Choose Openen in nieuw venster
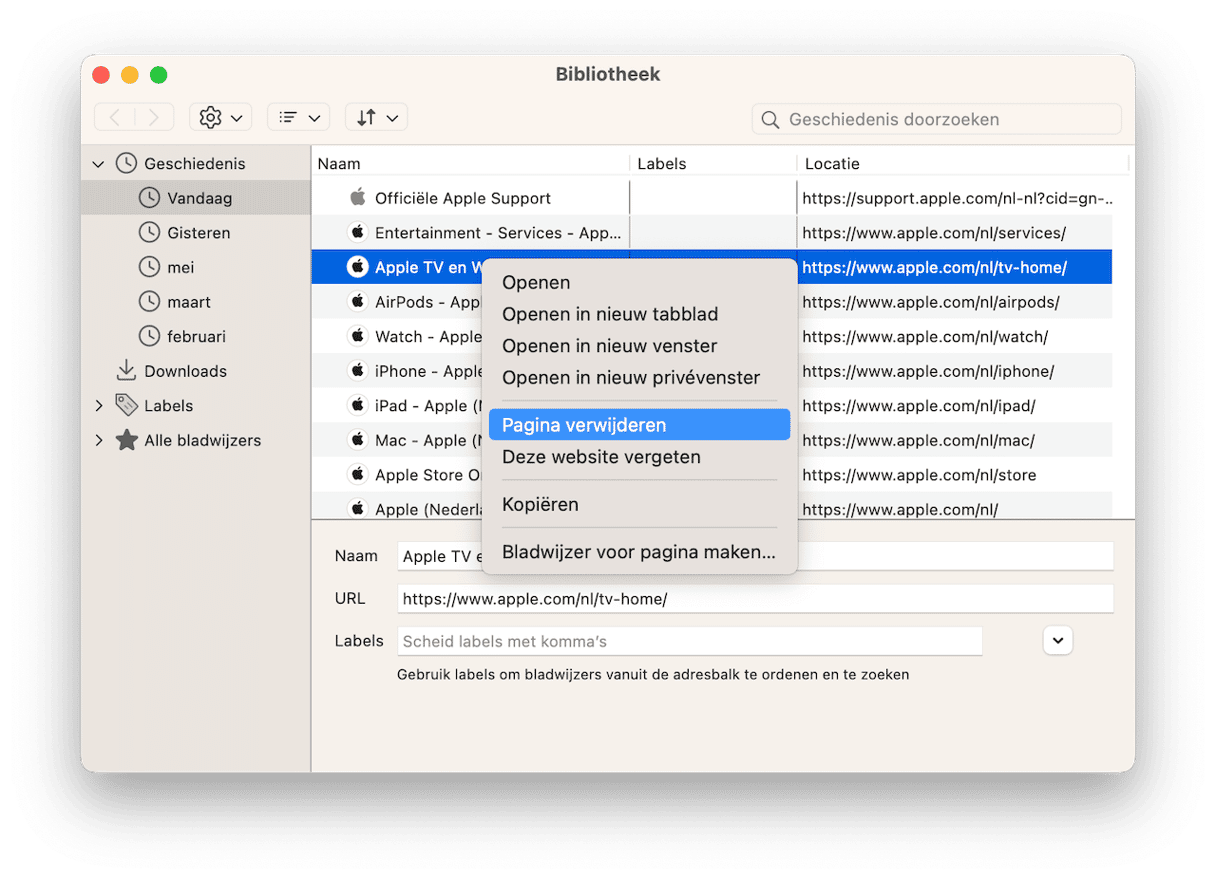 [640, 346]
